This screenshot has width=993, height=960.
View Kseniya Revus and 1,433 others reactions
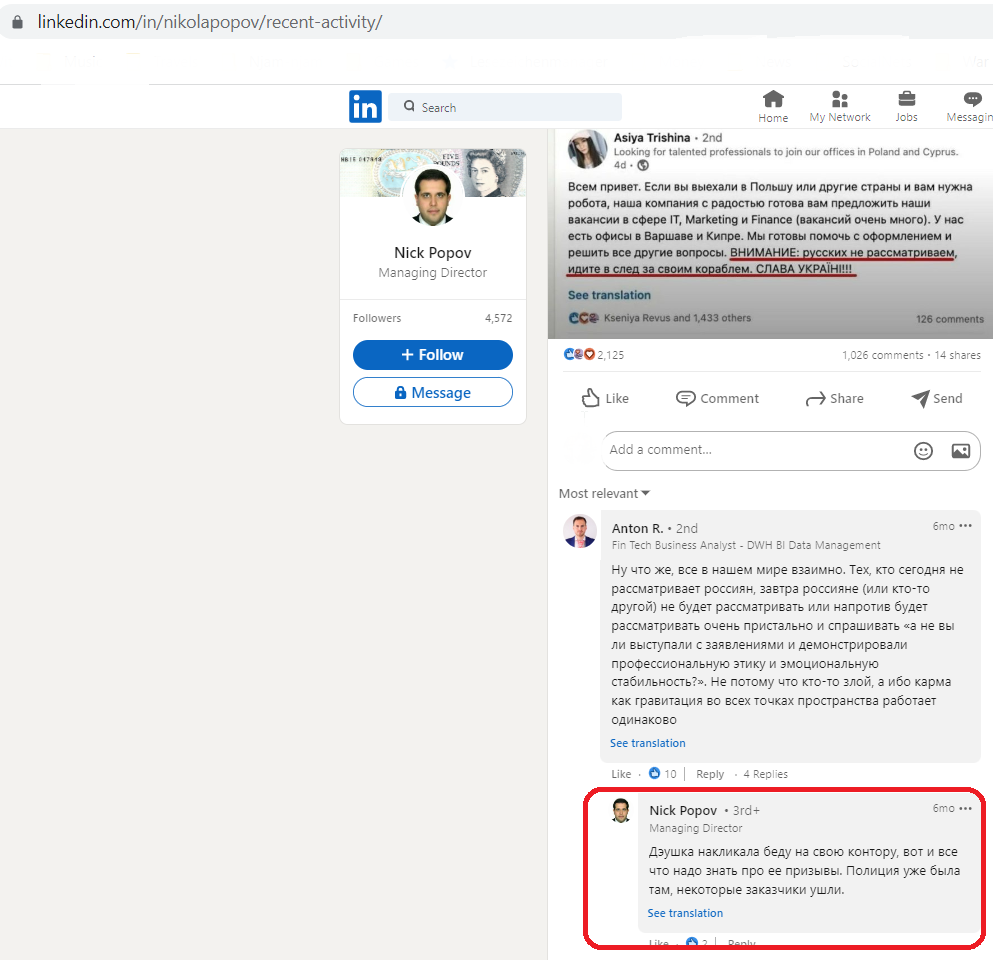click(x=677, y=318)
